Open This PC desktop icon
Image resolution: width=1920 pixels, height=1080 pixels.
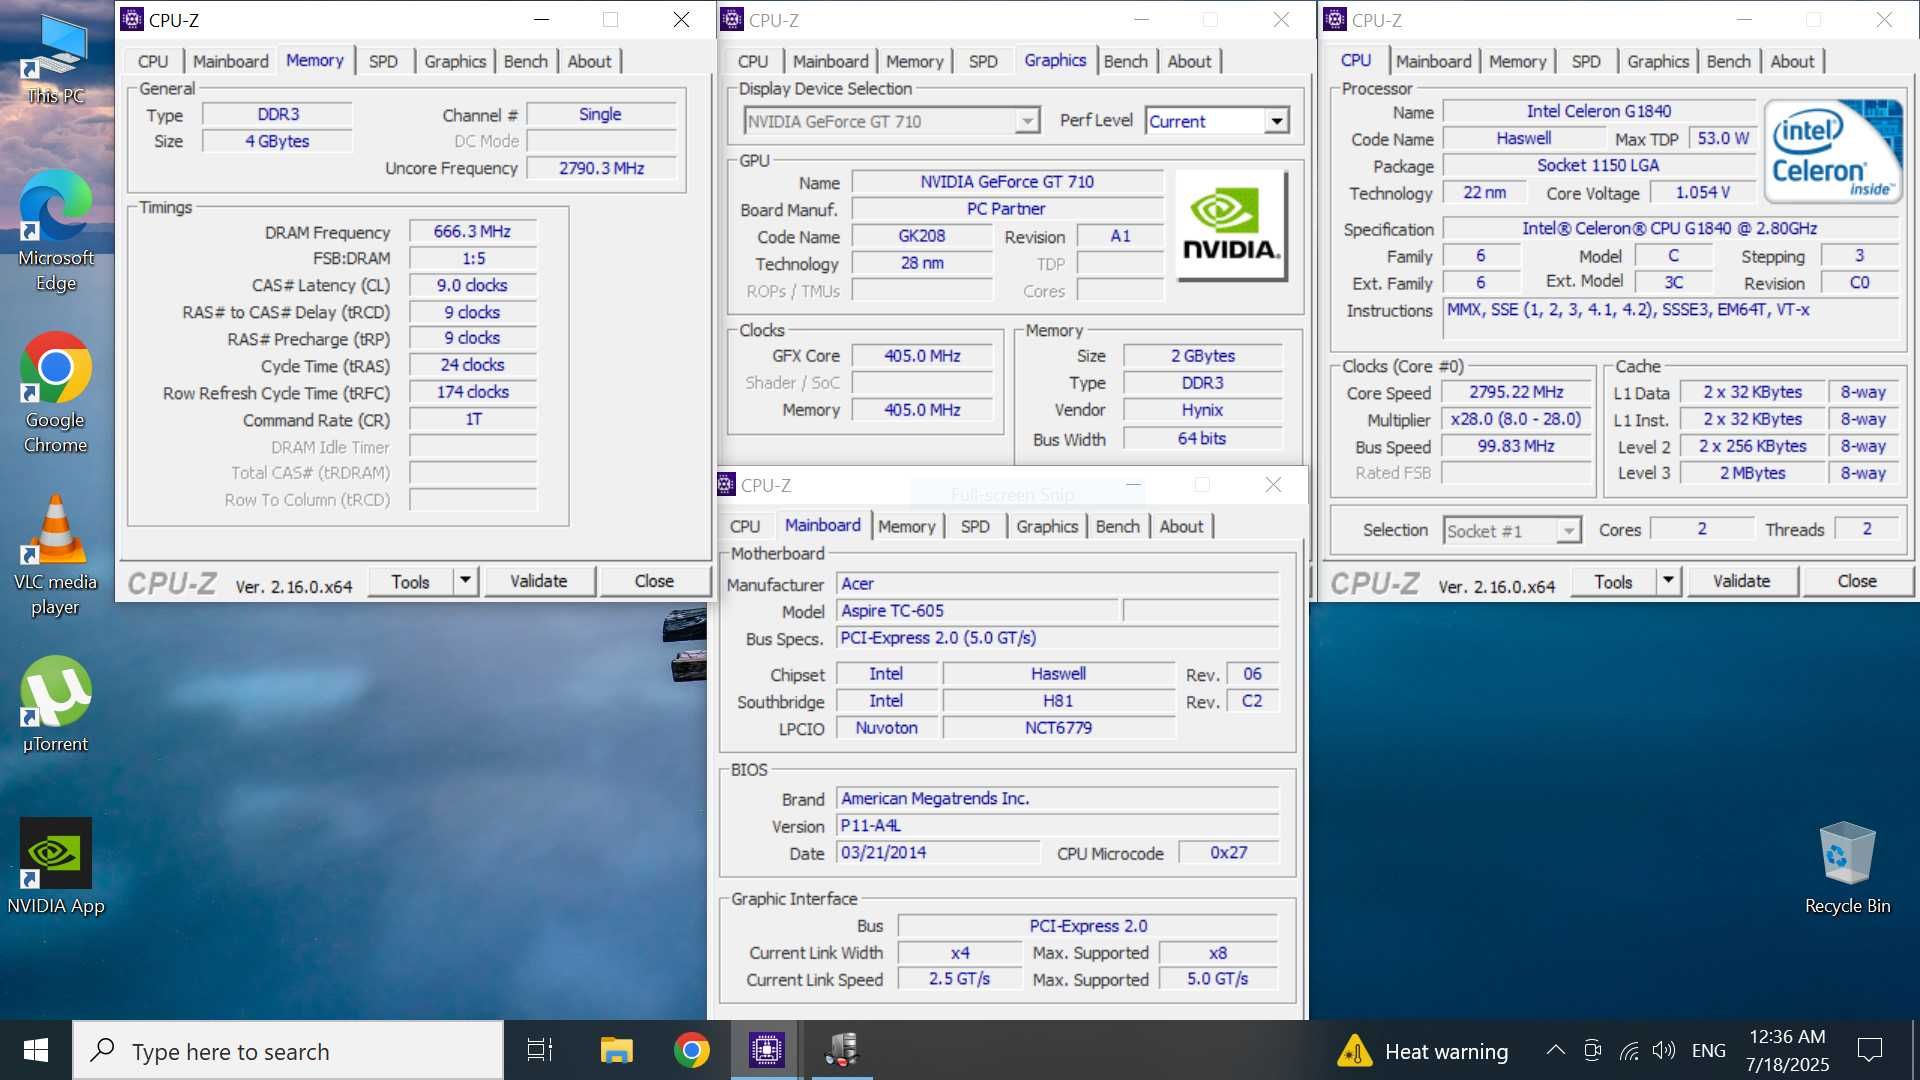56,60
